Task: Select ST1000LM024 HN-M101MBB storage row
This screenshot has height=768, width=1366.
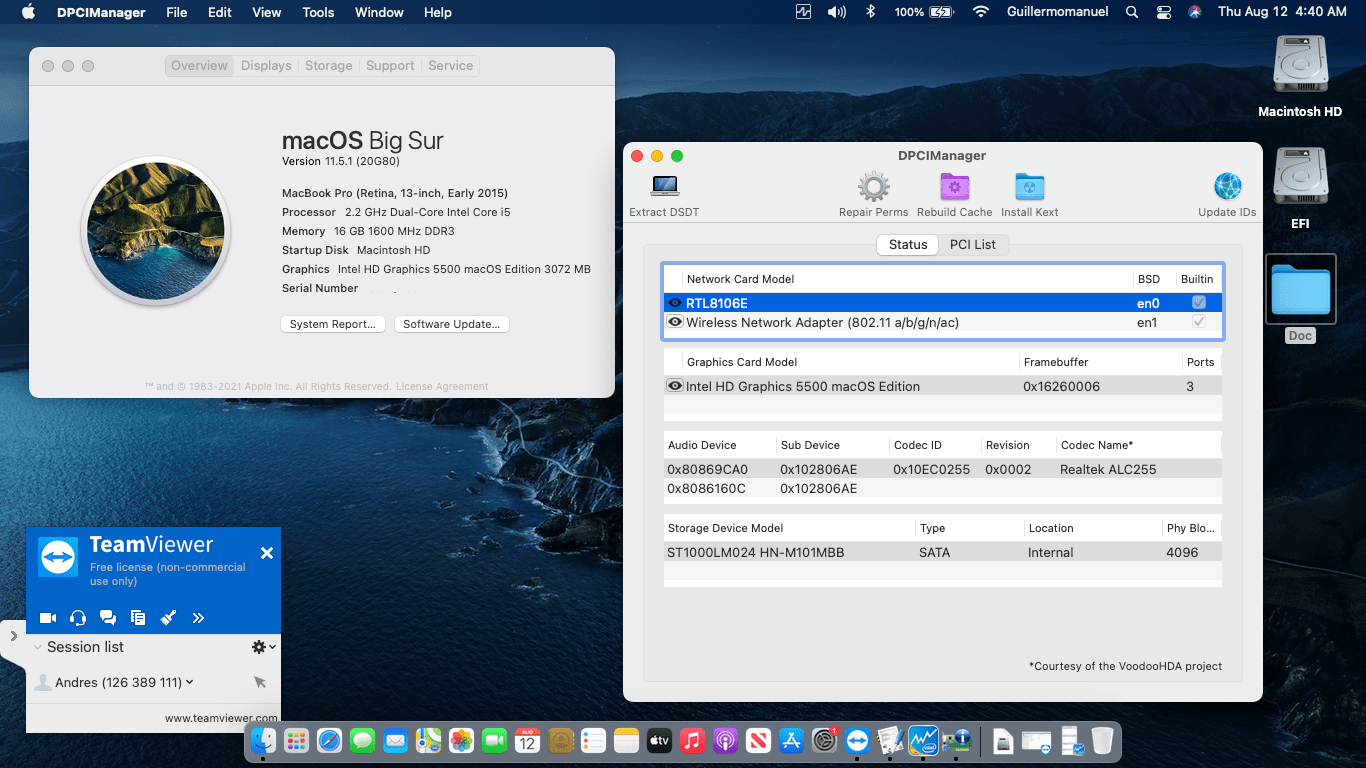Action: point(942,552)
